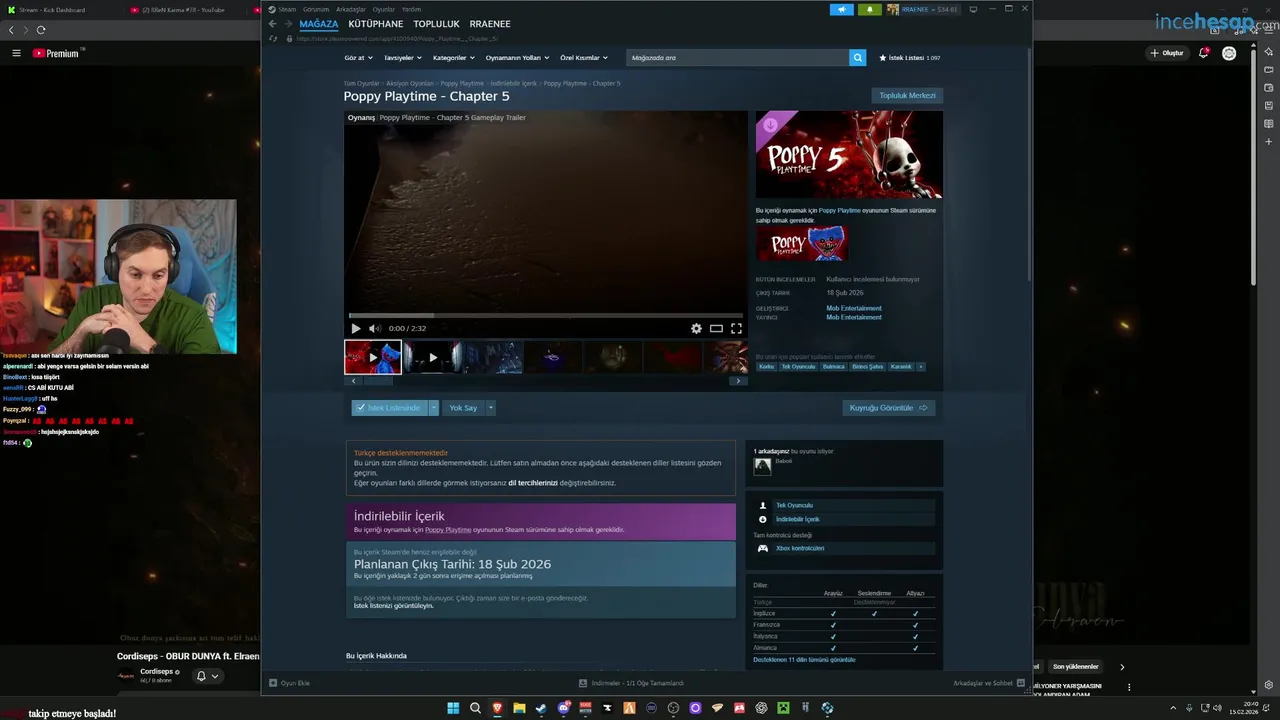Open the Görünüm menu

click(316, 9)
